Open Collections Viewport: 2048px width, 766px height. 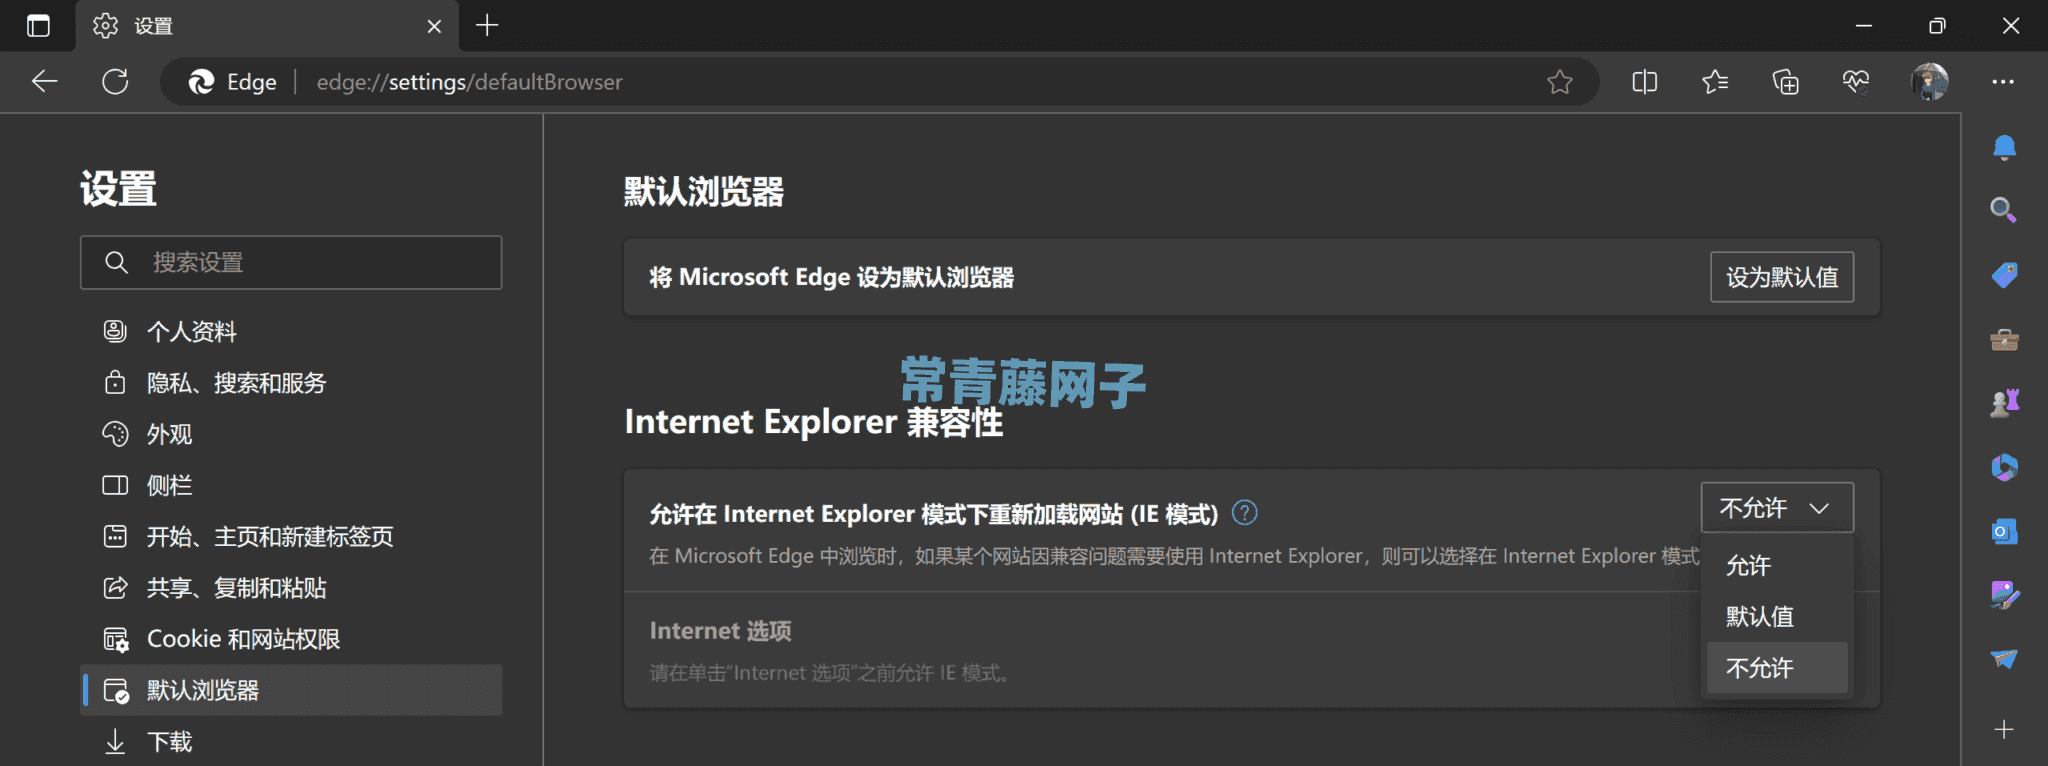pos(1785,82)
